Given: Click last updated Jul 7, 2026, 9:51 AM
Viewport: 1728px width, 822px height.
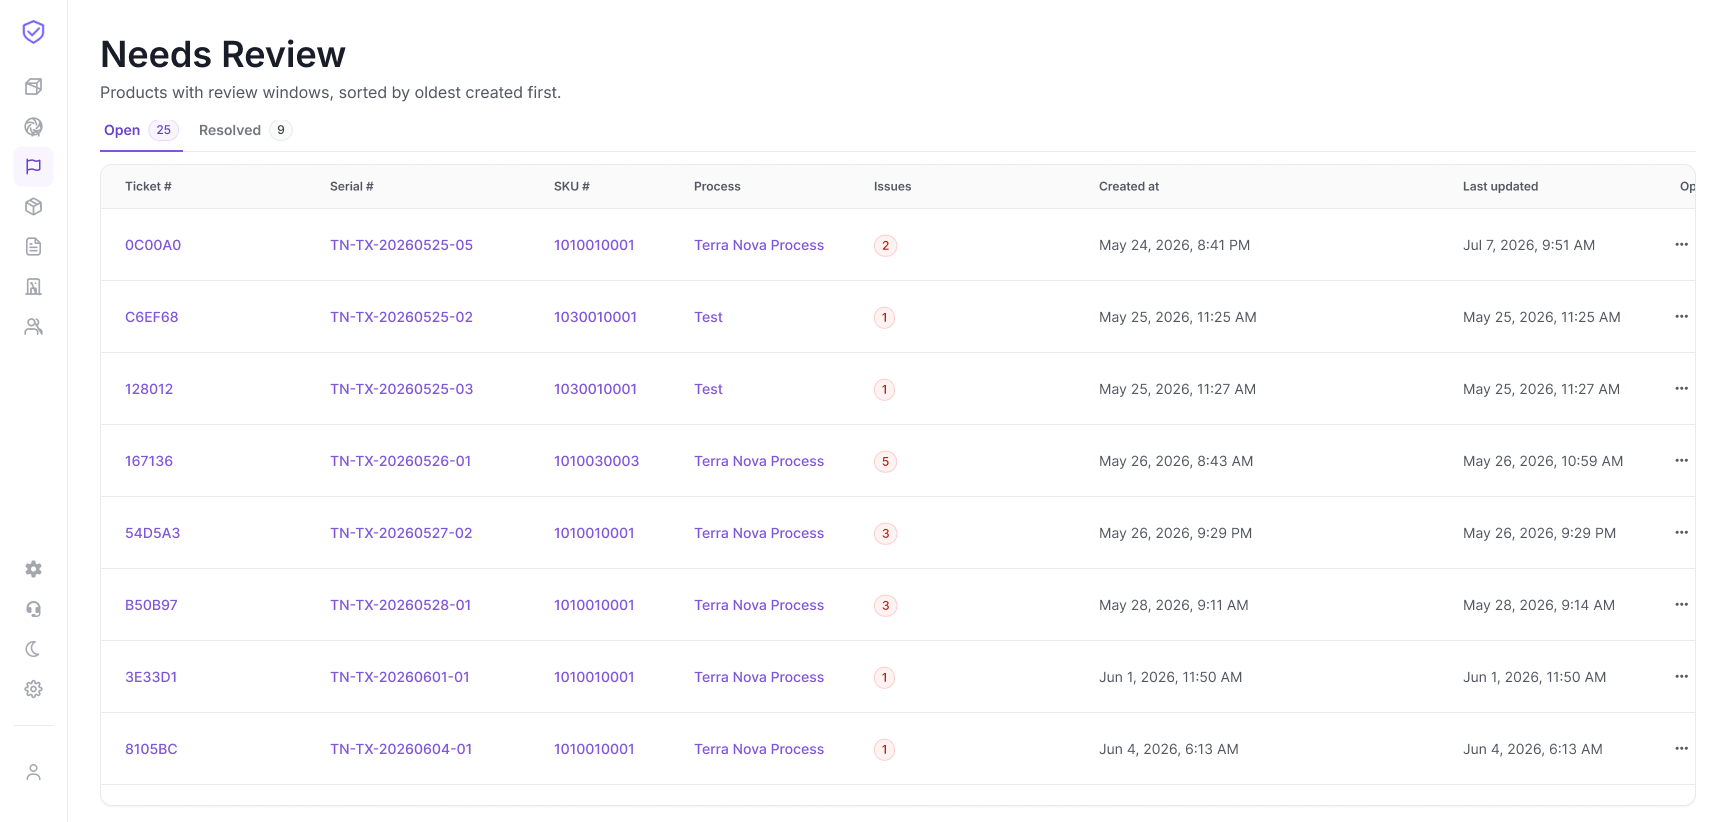Looking at the screenshot, I should [1528, 245].
